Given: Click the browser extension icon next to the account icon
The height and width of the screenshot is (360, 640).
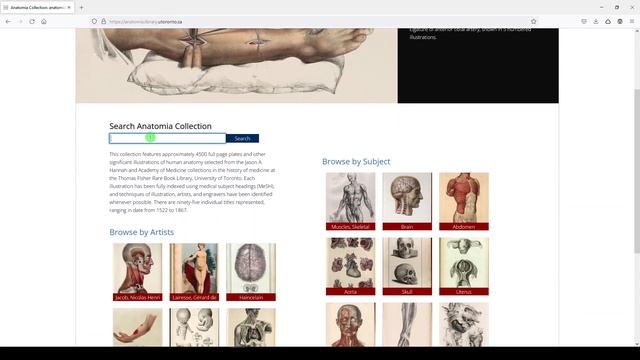Looking at the screenshot, I should tap(608, 21).
